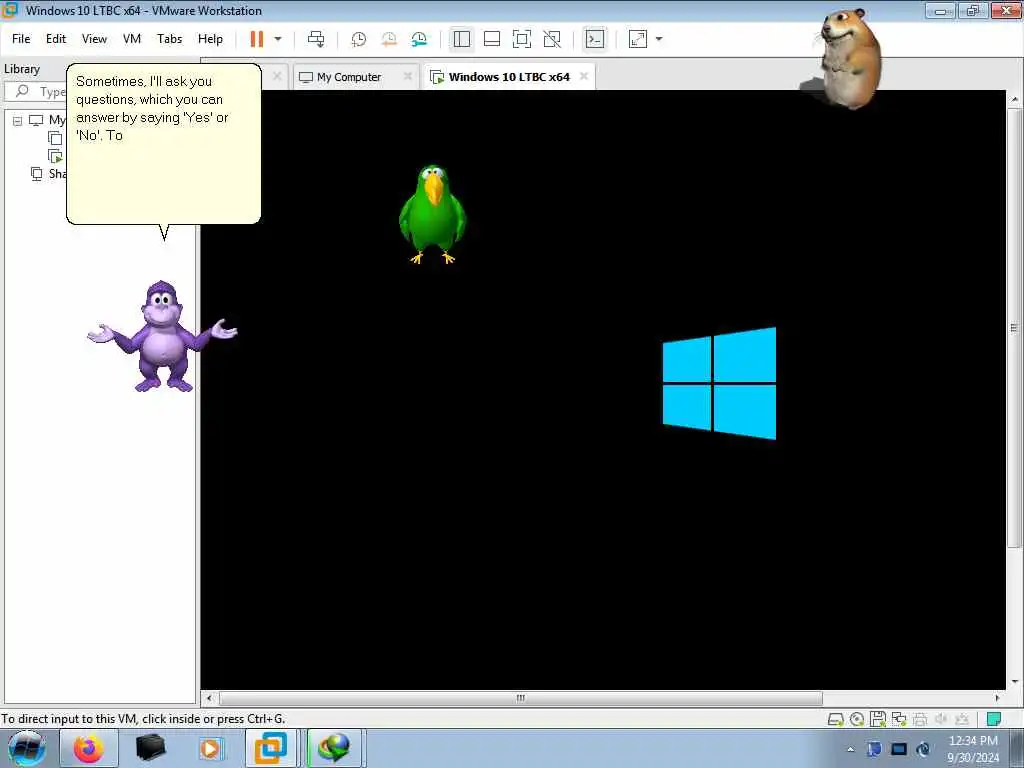Close the partially hidden first tab

(277, 76)
